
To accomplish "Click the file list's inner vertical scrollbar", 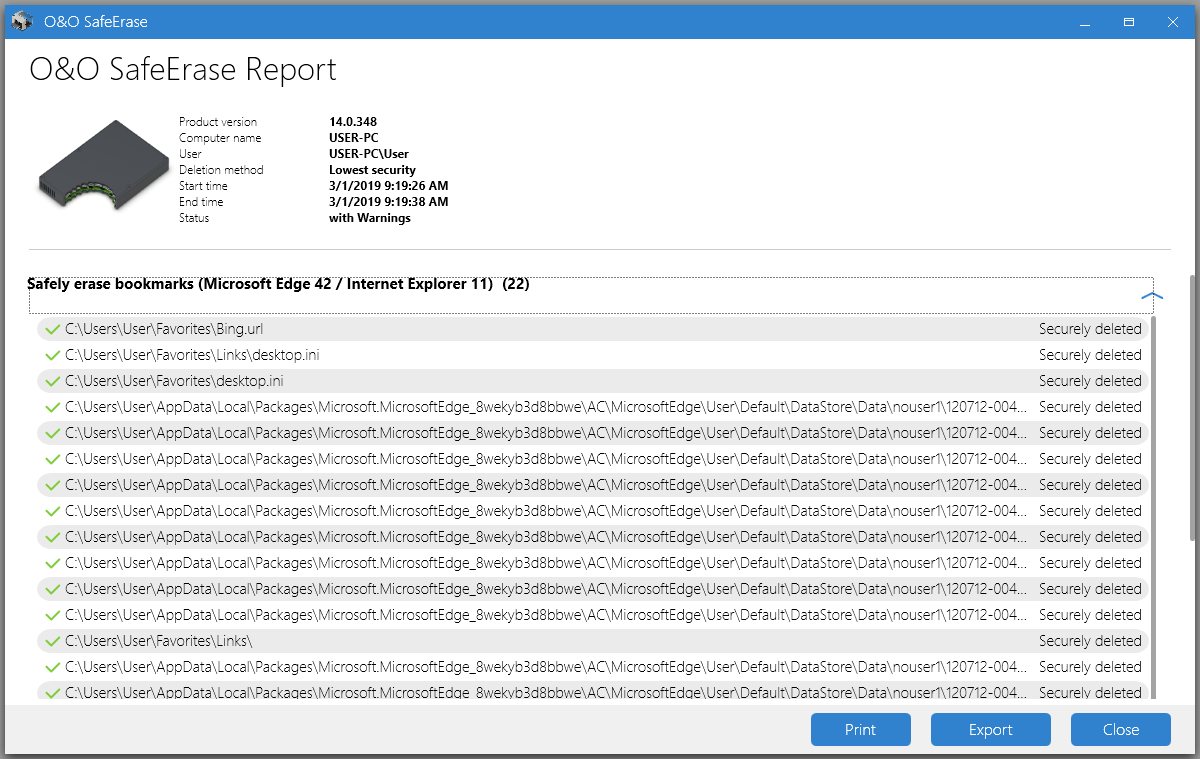I will (x=1156, y=508).
